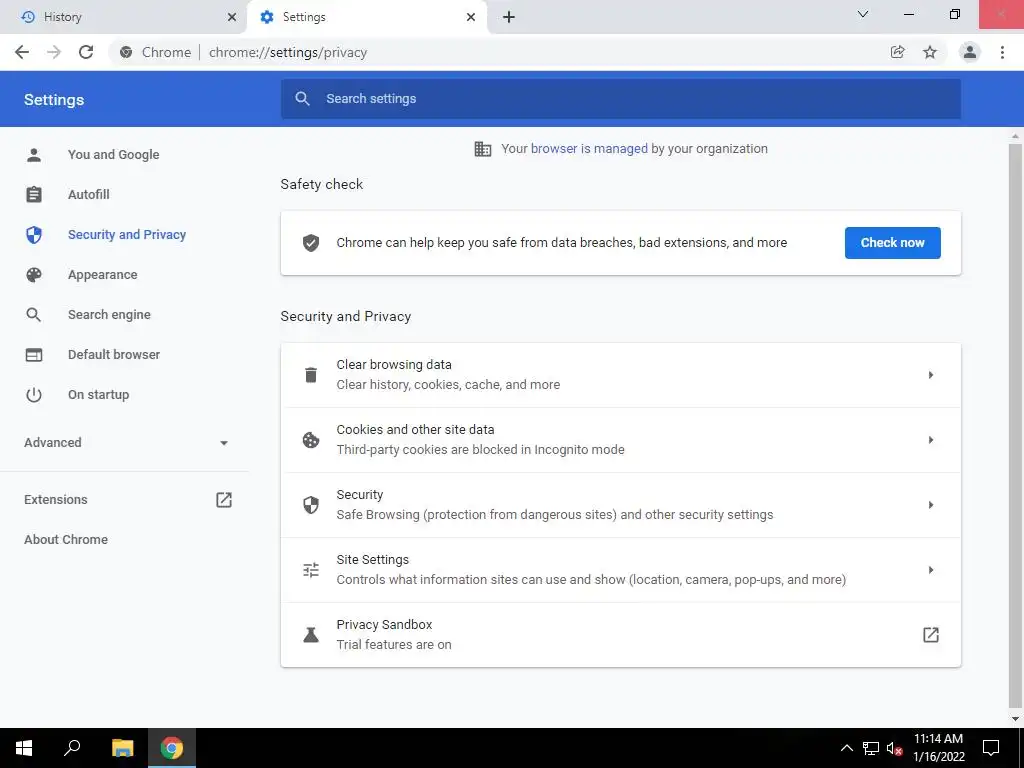Expand Cookies and other site data arrow

[x=931, y=440]
